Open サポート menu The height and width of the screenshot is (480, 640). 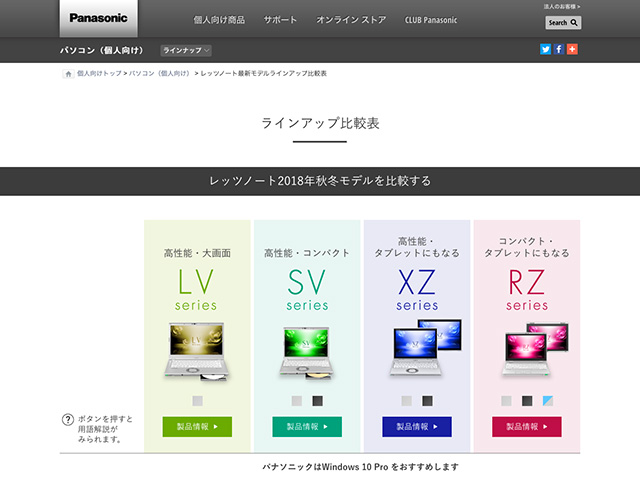(280, 20)
